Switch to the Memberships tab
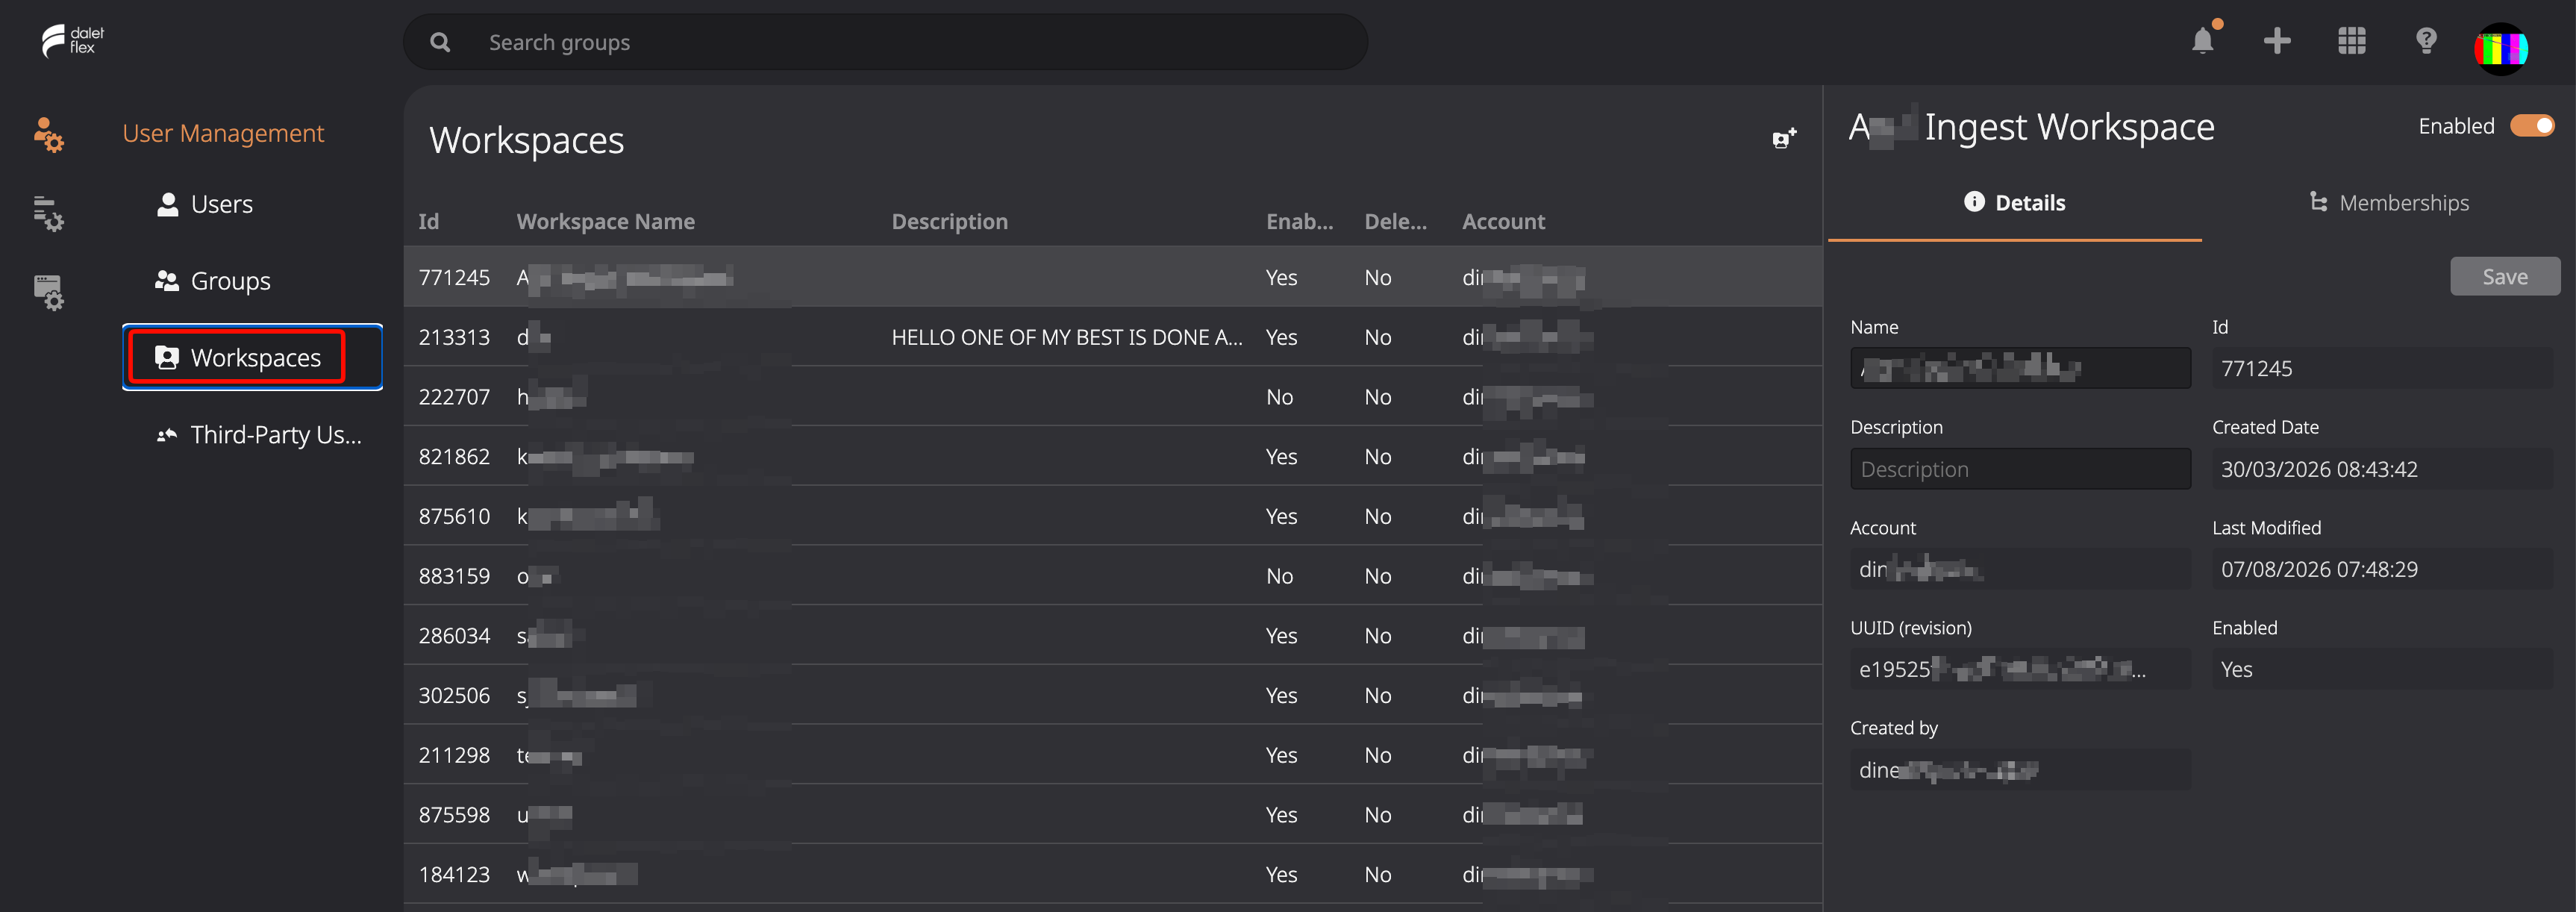 (x=2388, y=203)
